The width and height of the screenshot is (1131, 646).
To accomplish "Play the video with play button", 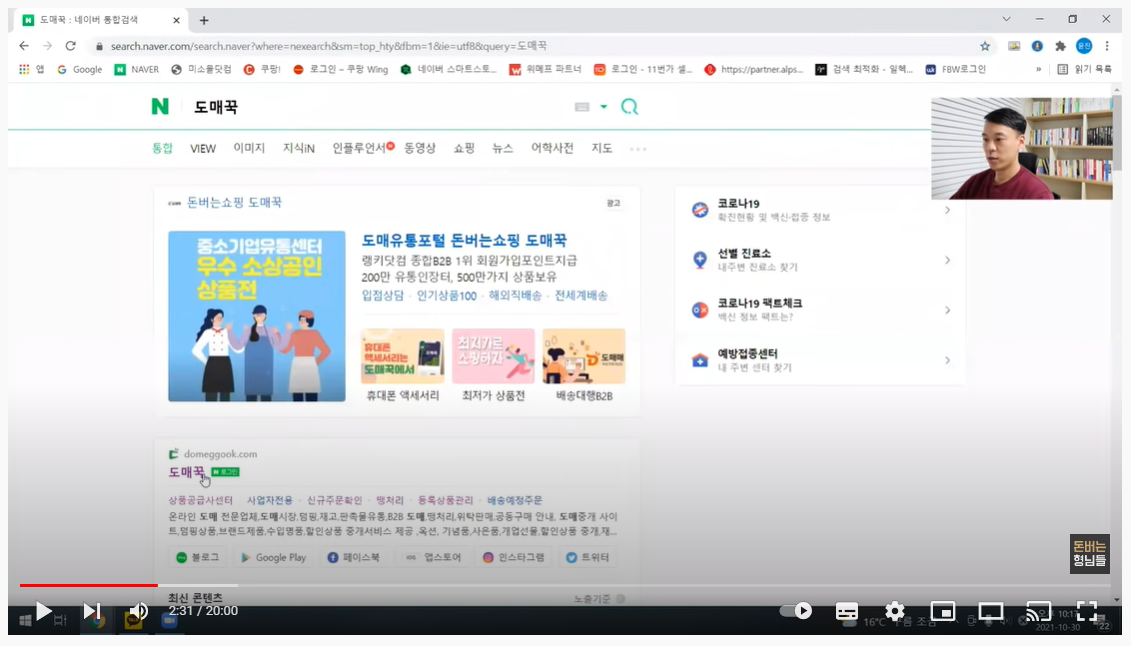I will (43, 611).
